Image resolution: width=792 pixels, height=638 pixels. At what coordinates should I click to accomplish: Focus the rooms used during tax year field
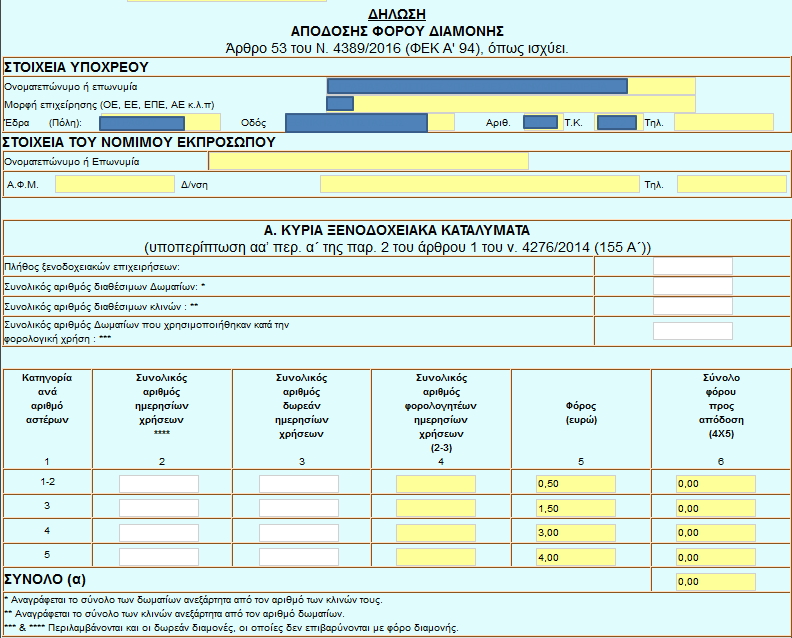(692, 331)
